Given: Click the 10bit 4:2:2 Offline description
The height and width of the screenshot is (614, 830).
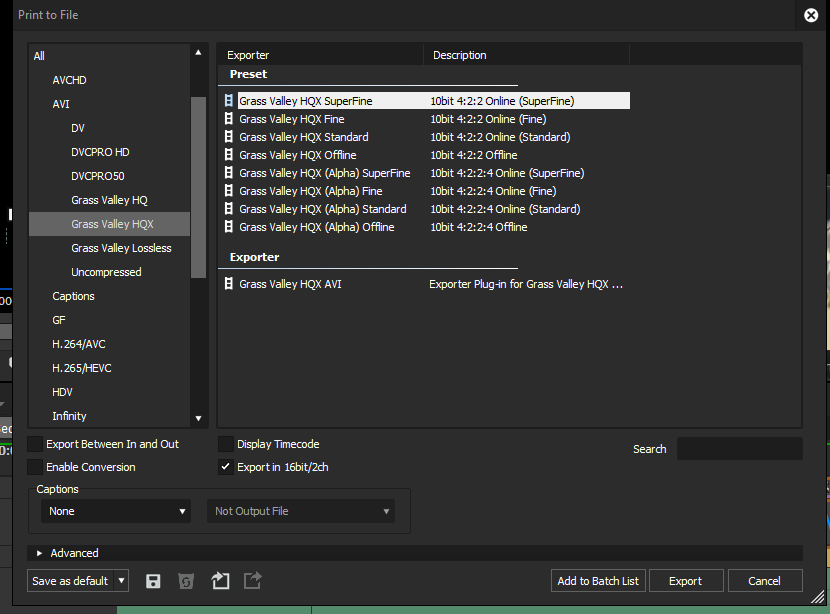Looking at the screenshot, I should pos(474,155).
